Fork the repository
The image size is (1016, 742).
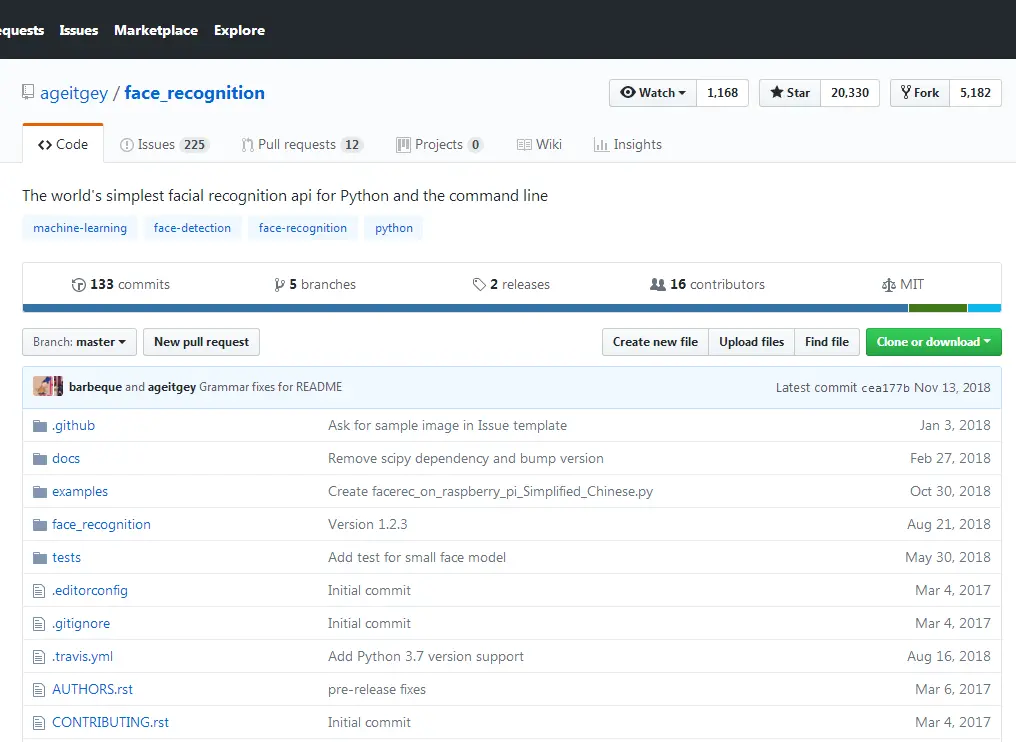click(919, 93)
